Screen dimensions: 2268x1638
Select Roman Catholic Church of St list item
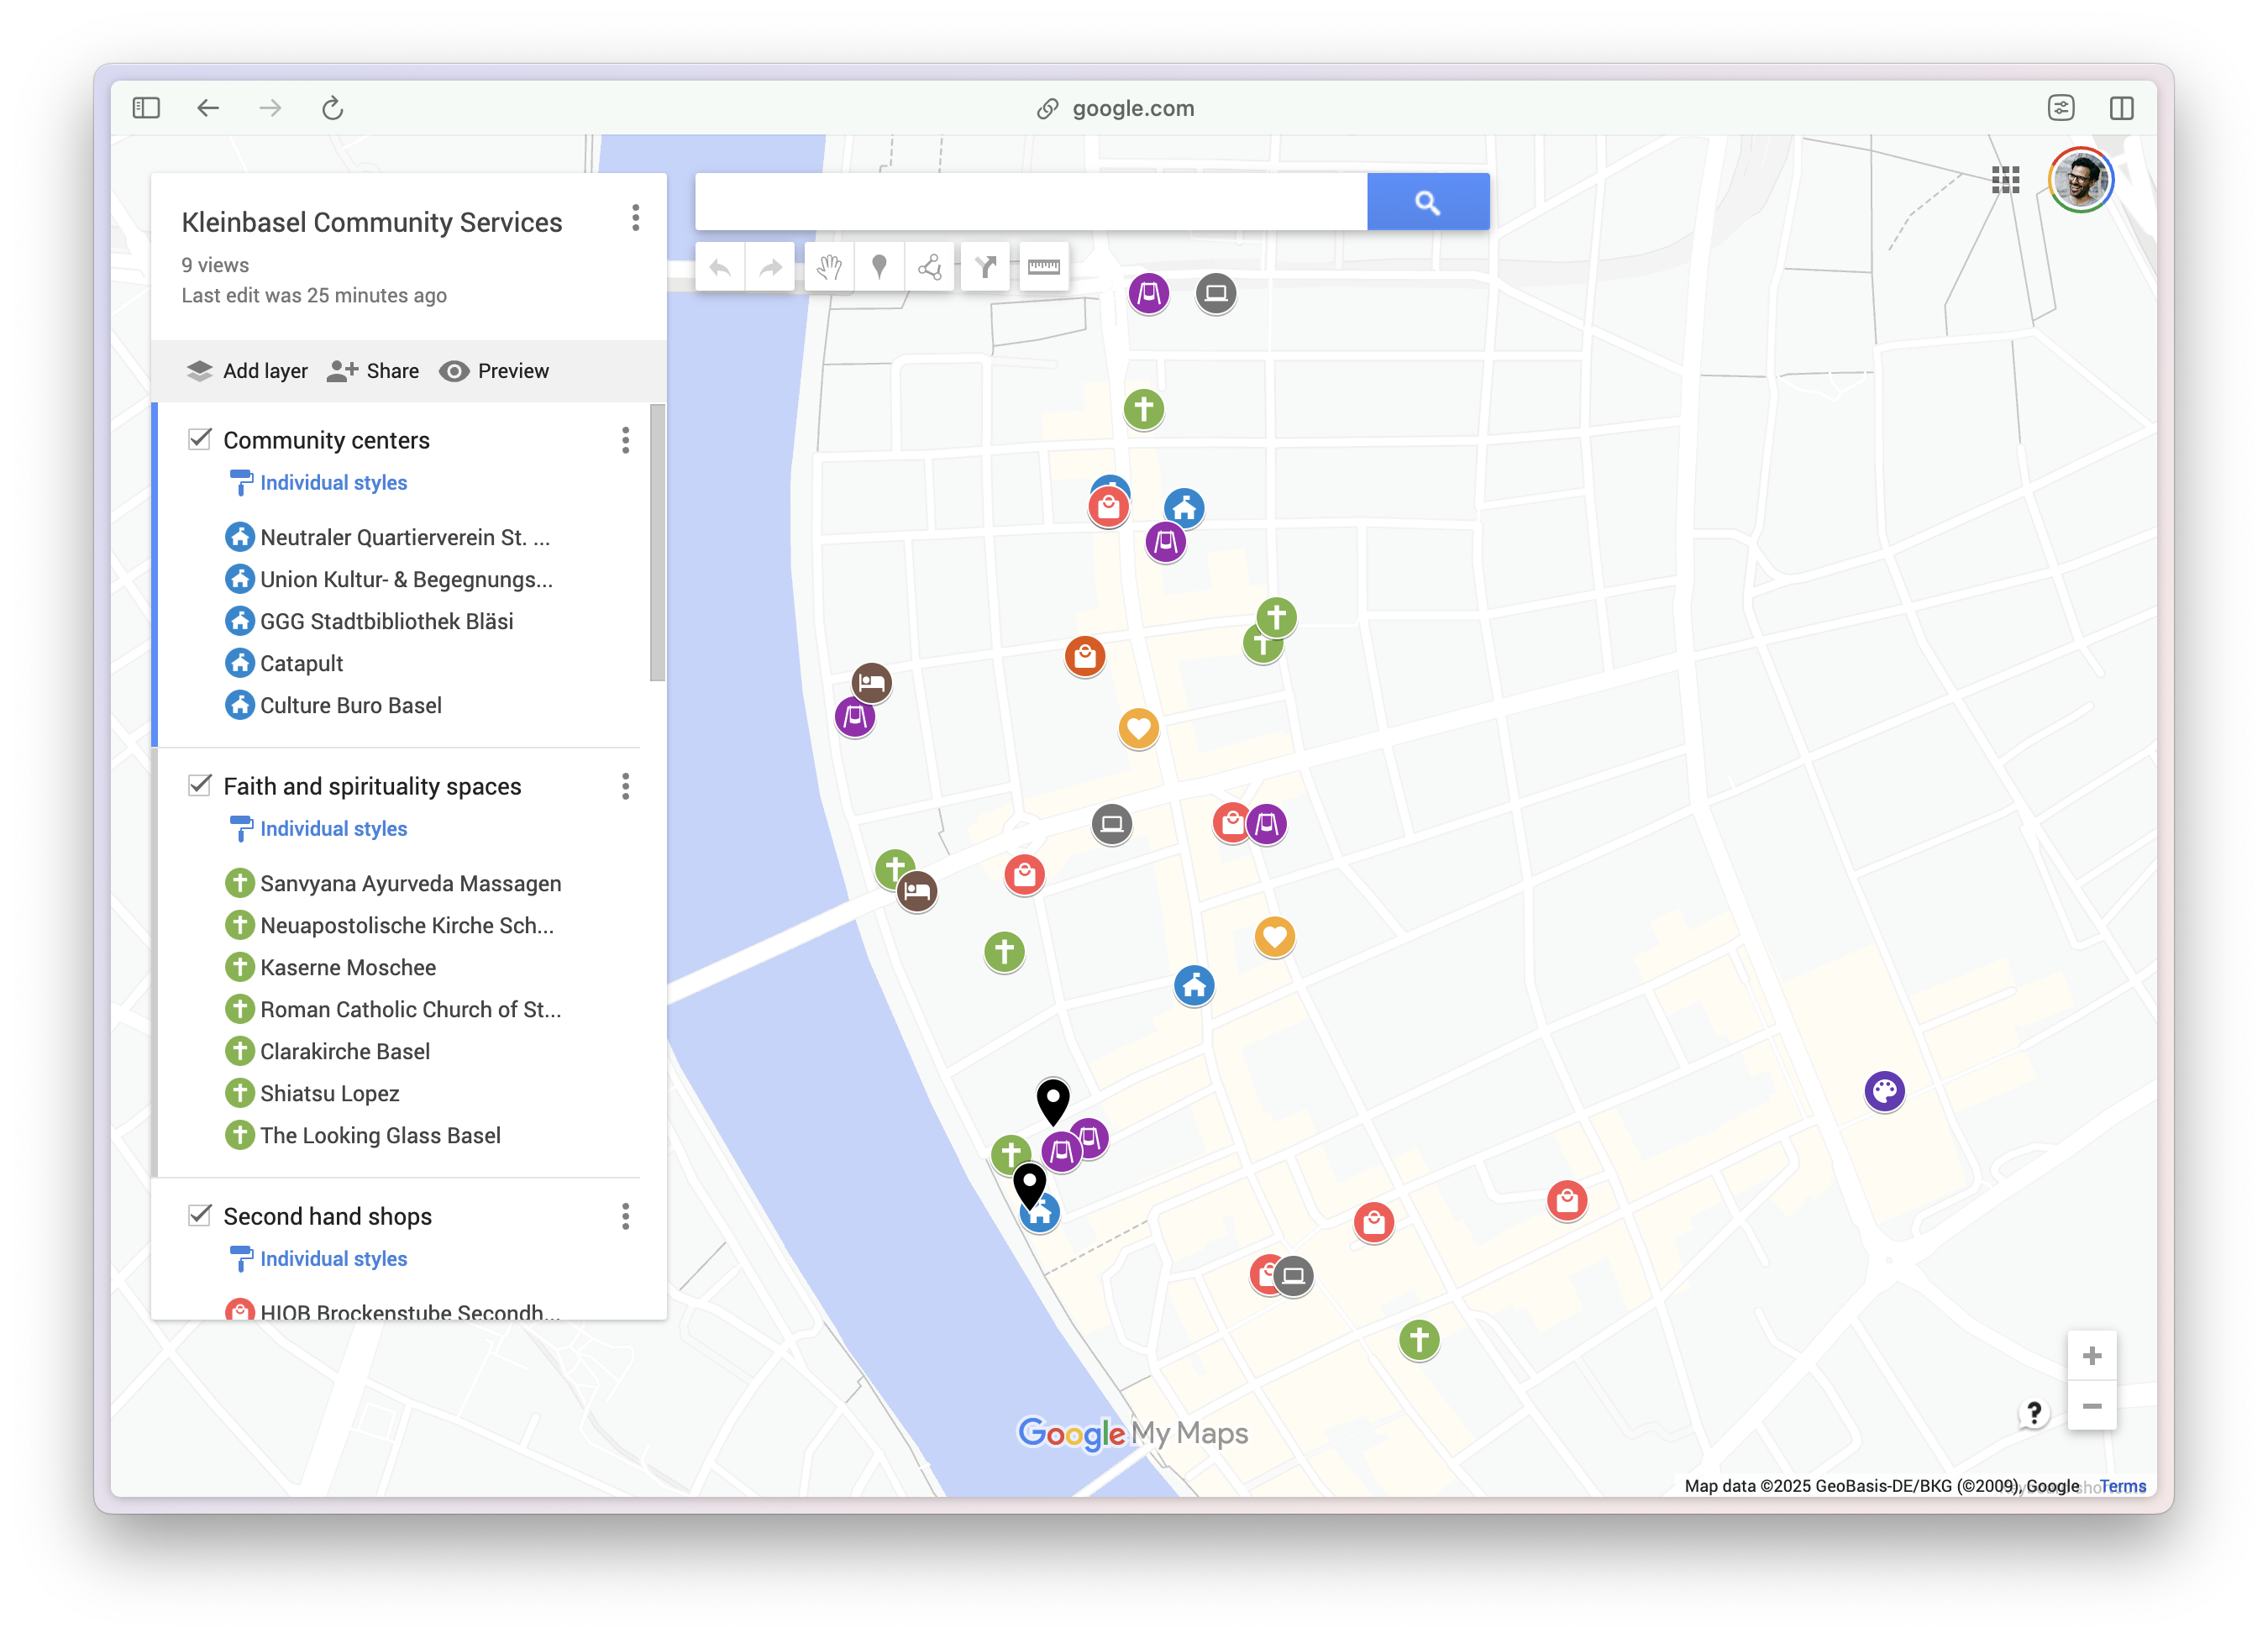[410, 1009]
